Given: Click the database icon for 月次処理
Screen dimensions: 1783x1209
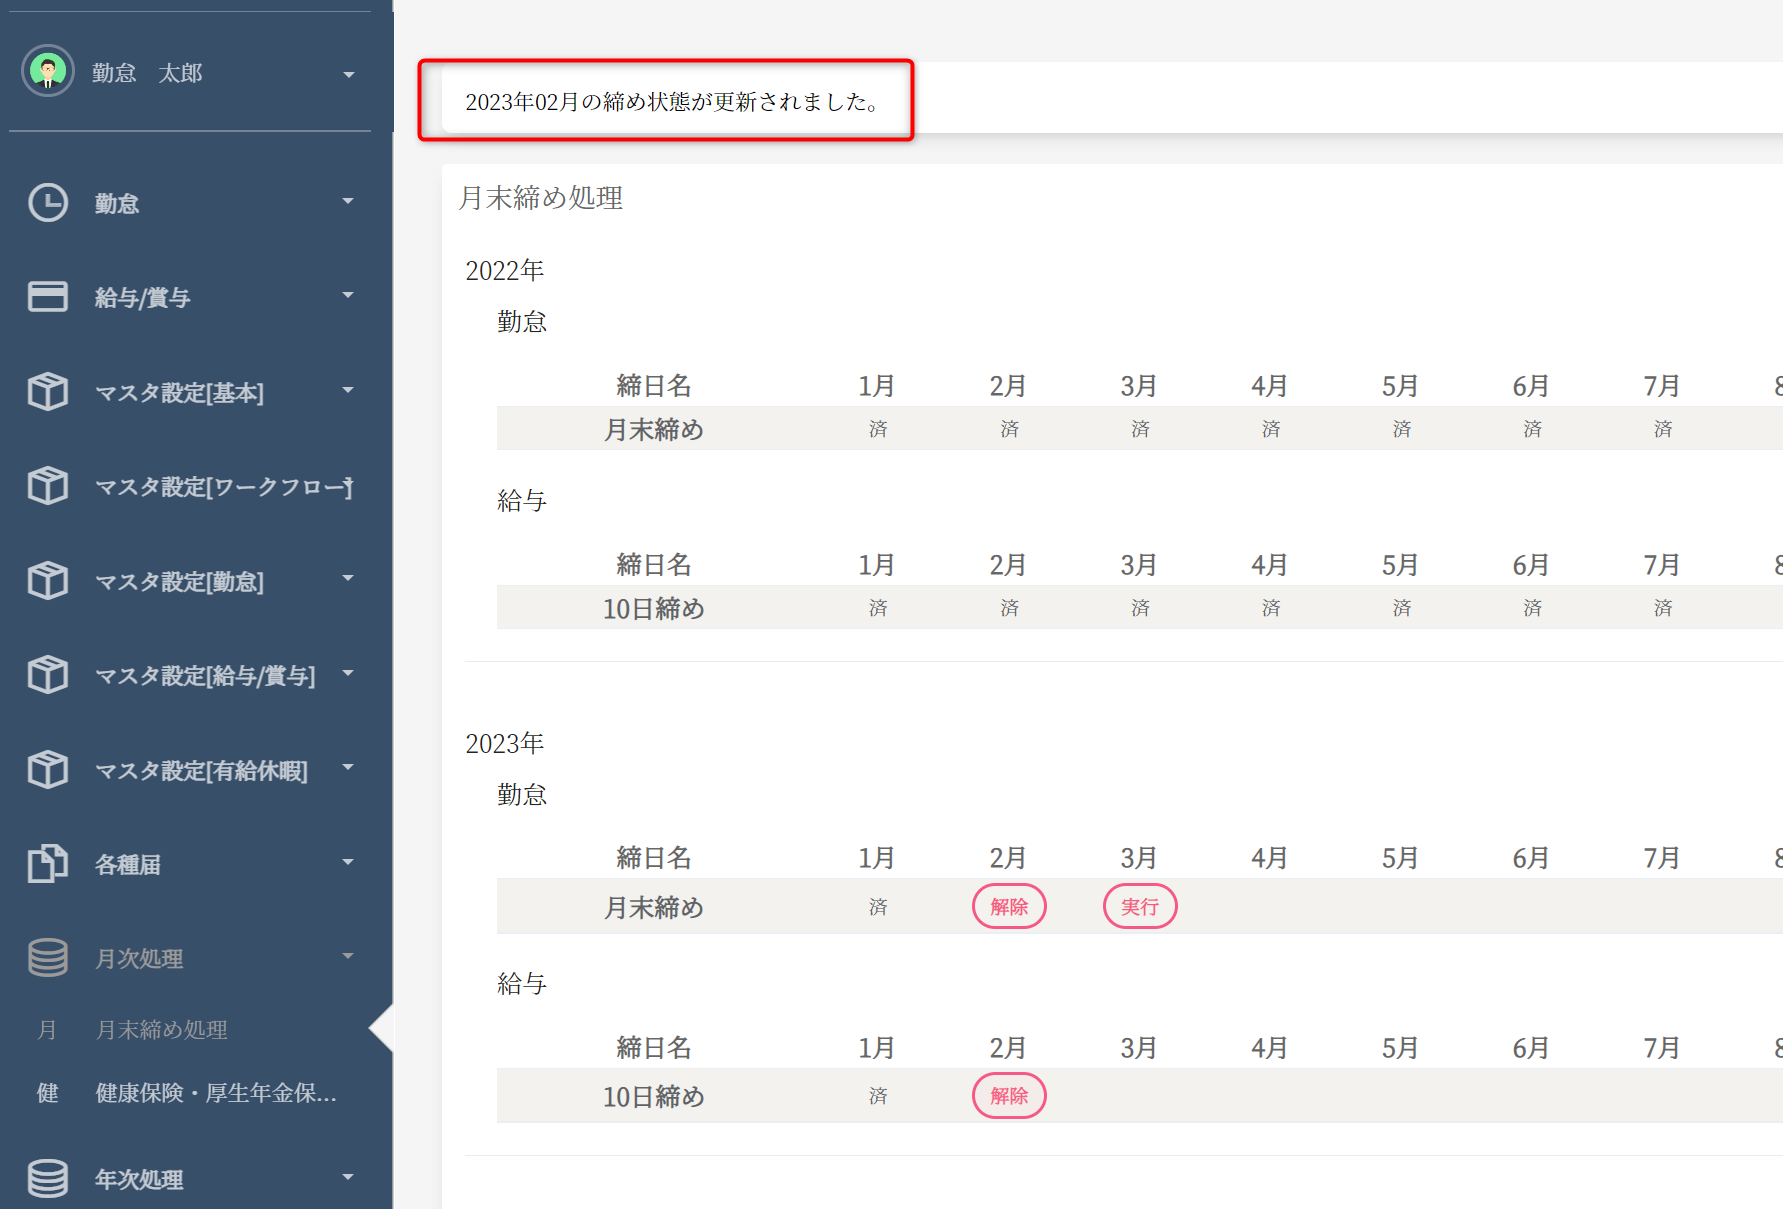Looking at the screenshot, I should tap(48, 958).
